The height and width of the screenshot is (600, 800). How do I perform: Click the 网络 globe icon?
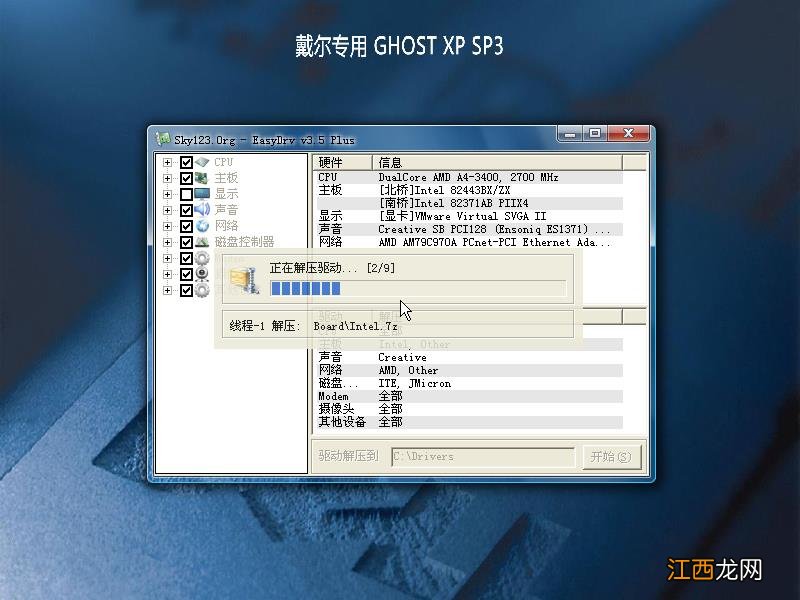pos(203,226)
